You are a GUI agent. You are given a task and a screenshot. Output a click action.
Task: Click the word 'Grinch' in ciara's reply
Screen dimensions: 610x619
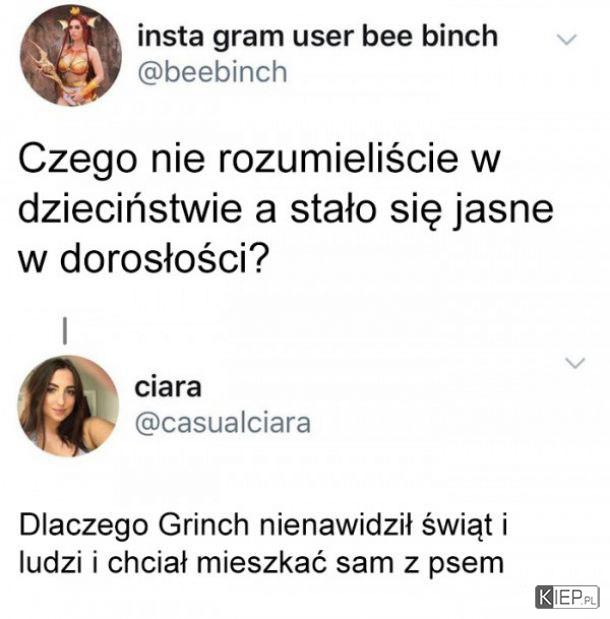coord(203,525)
